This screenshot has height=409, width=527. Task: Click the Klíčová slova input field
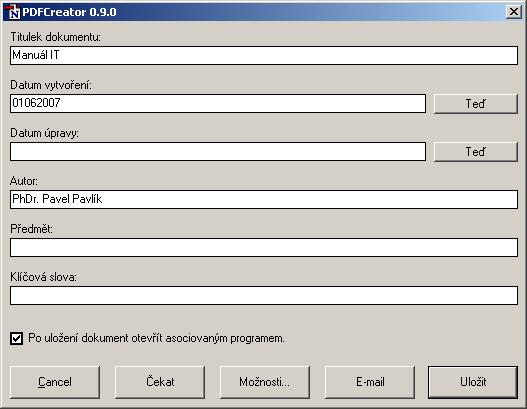[264, 296]
